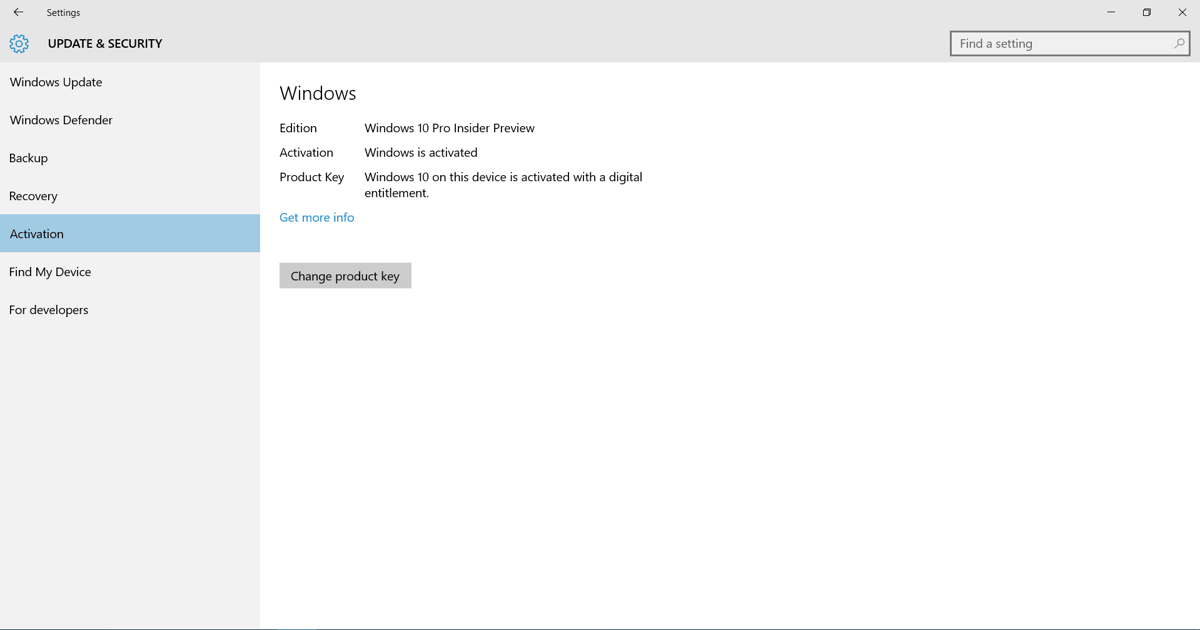
Task: Open Find My Device settings
Action: 130,272
